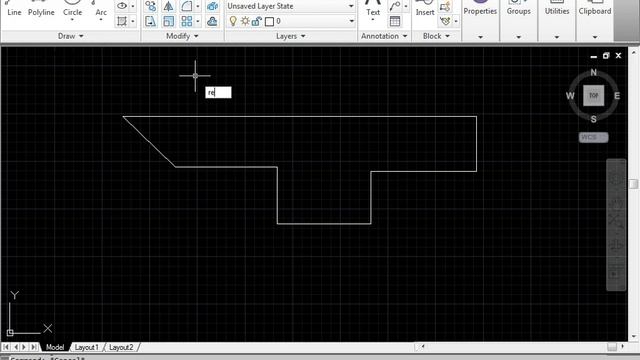The height and width of the screenshot is (360, 640).
Task: Switch to the Layout1 tab
Action: pos(87,347)
